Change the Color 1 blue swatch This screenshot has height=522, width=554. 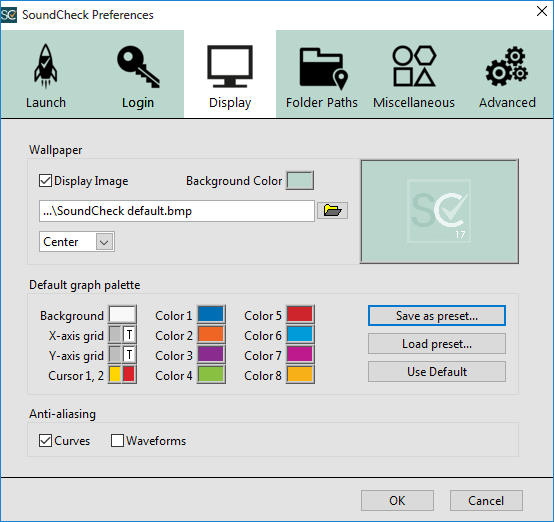[x=211, y=314]
